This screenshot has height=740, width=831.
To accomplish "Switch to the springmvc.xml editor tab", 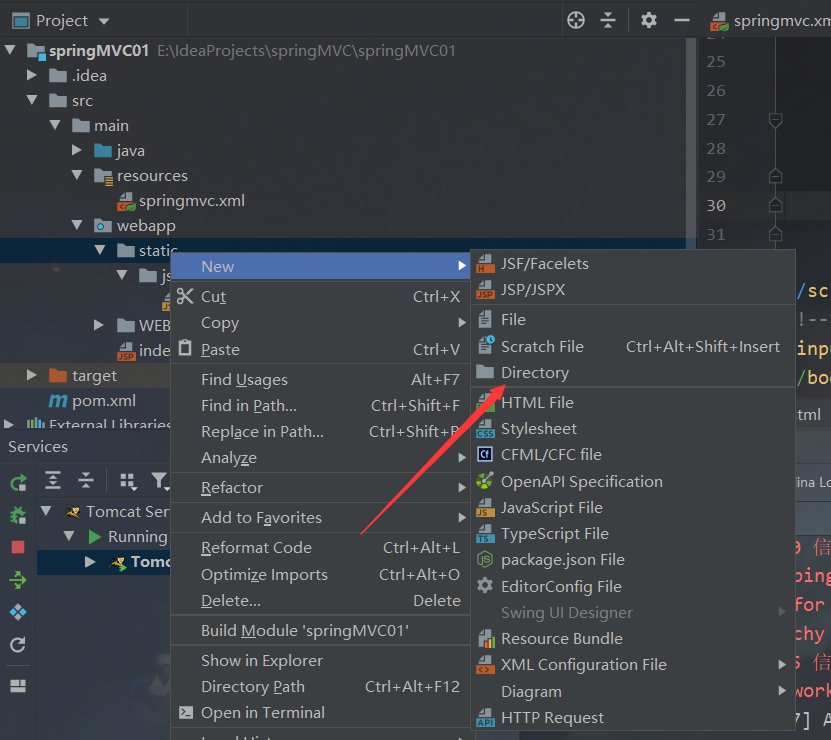I will [x=771, y=21].
